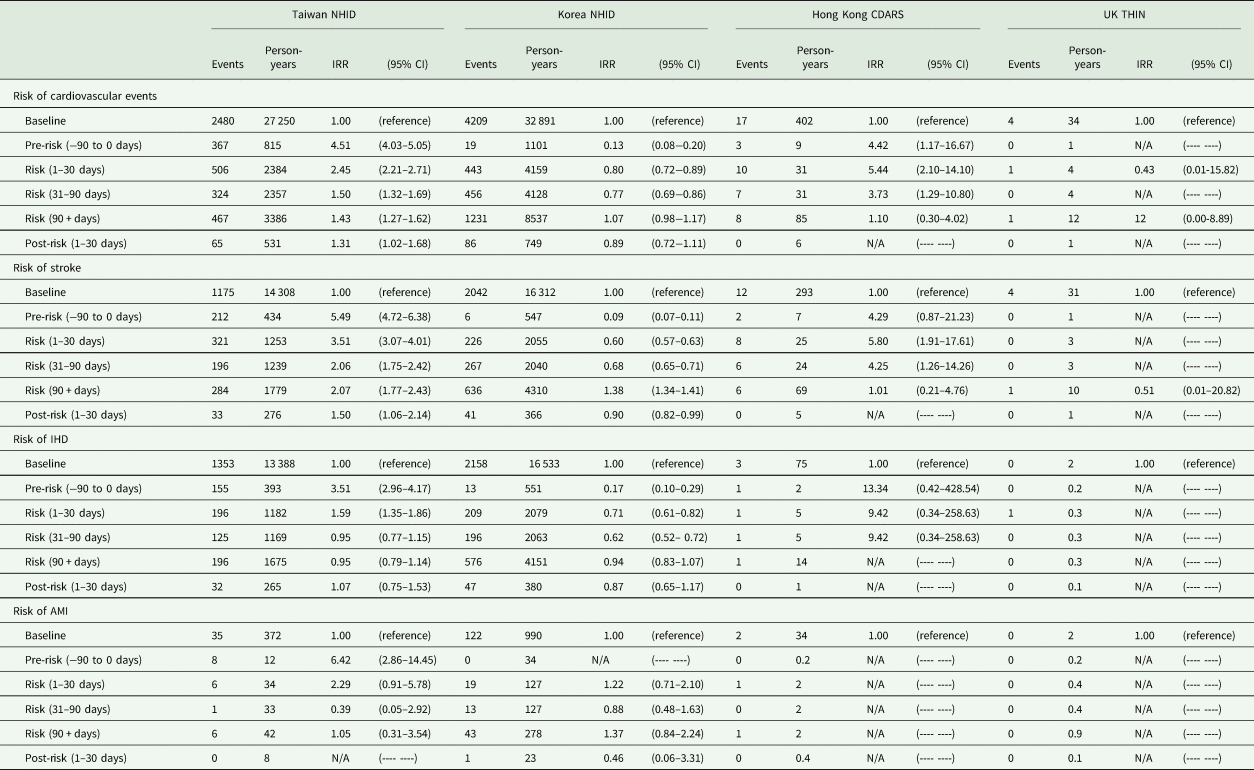
Task: Click the Taiwan NHID column group header
Action: click(327, 18)
